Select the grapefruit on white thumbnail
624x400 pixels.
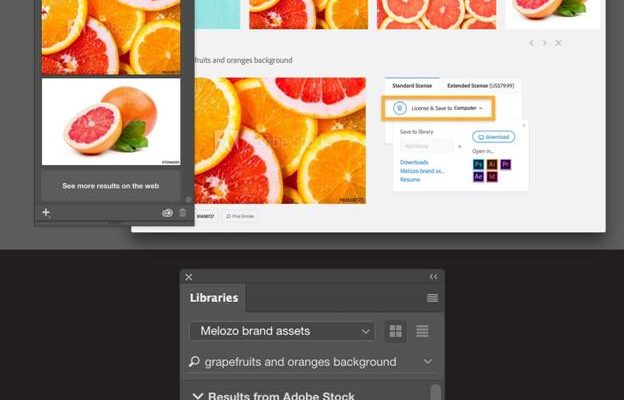(x=111, y=122)
